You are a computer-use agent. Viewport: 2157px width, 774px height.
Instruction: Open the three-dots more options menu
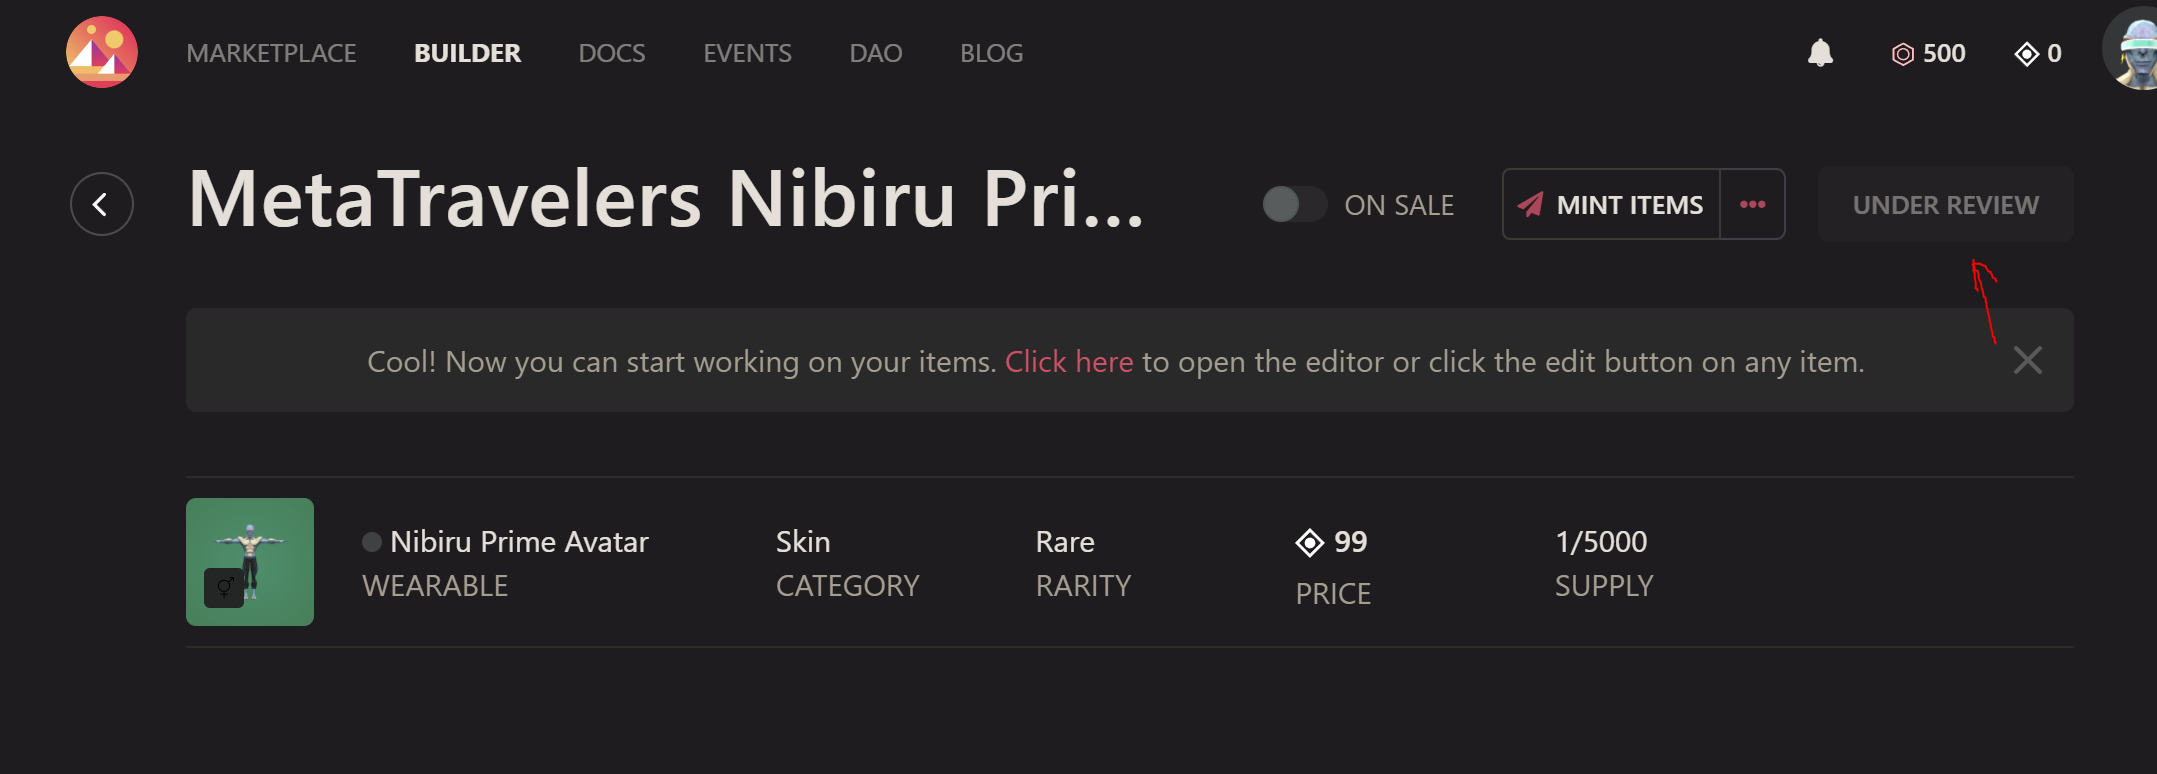coord(1752,205)
